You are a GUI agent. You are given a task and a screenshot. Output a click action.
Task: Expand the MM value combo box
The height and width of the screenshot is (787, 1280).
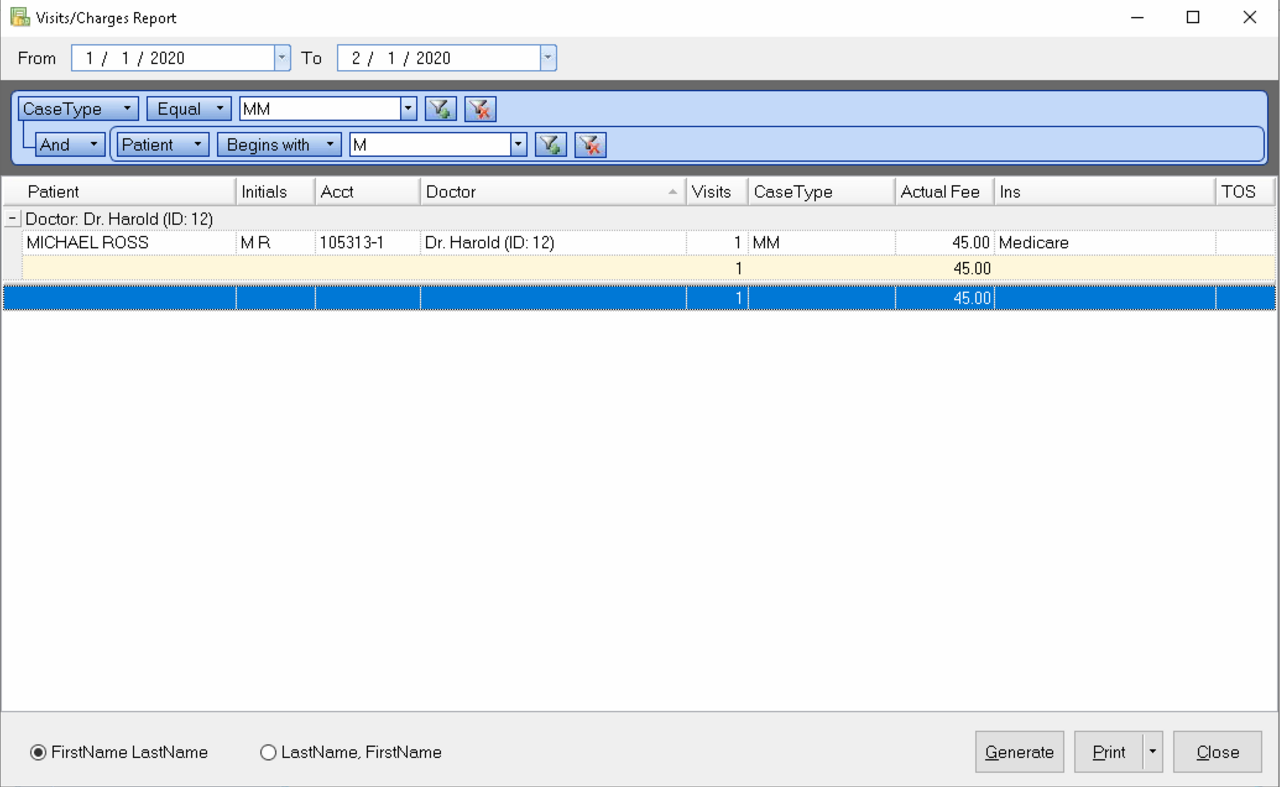408,108
